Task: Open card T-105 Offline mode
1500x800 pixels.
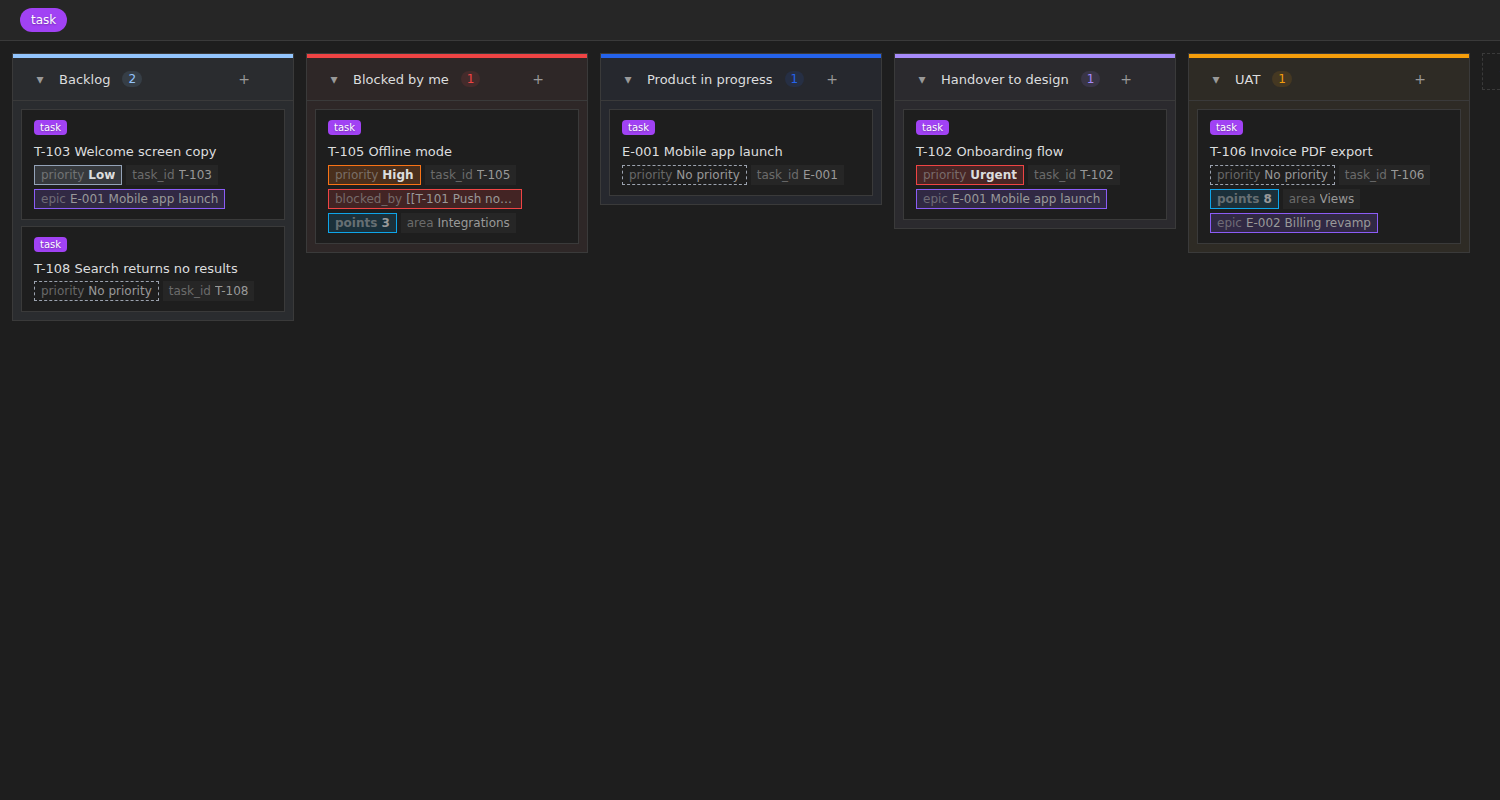Action: pyautogui.click(x=390, y=152)
